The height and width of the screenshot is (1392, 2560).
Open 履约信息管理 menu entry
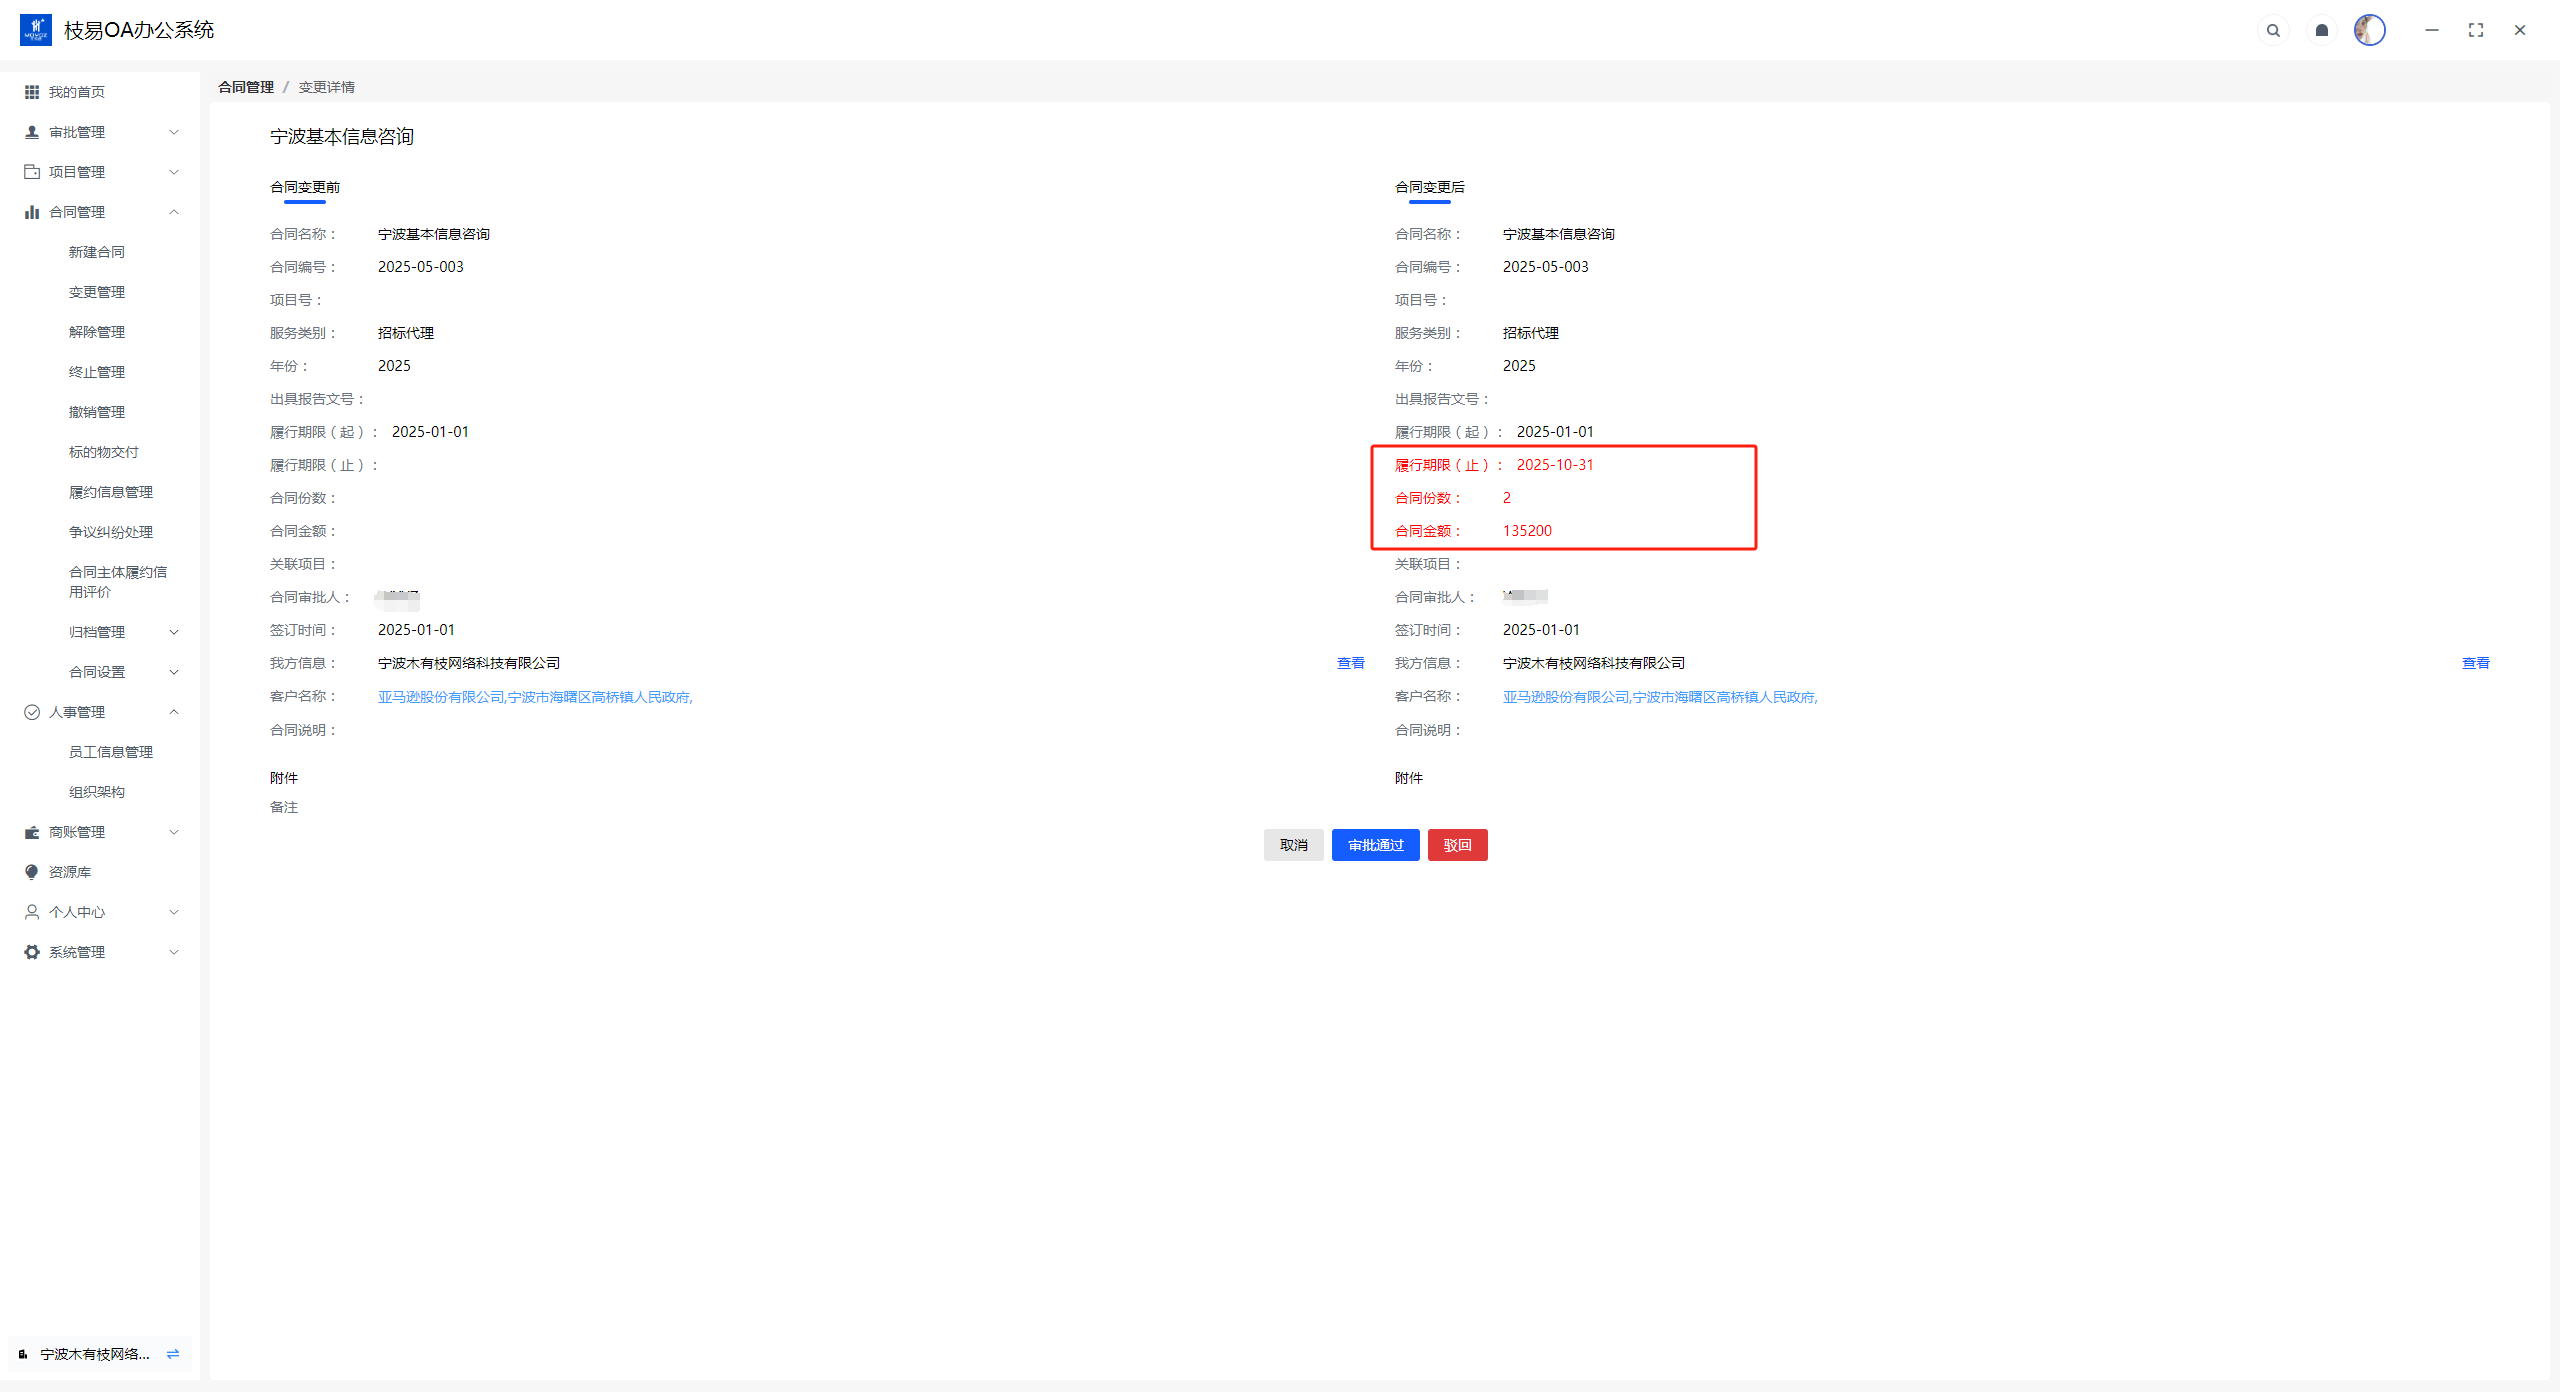click(111, 492)
